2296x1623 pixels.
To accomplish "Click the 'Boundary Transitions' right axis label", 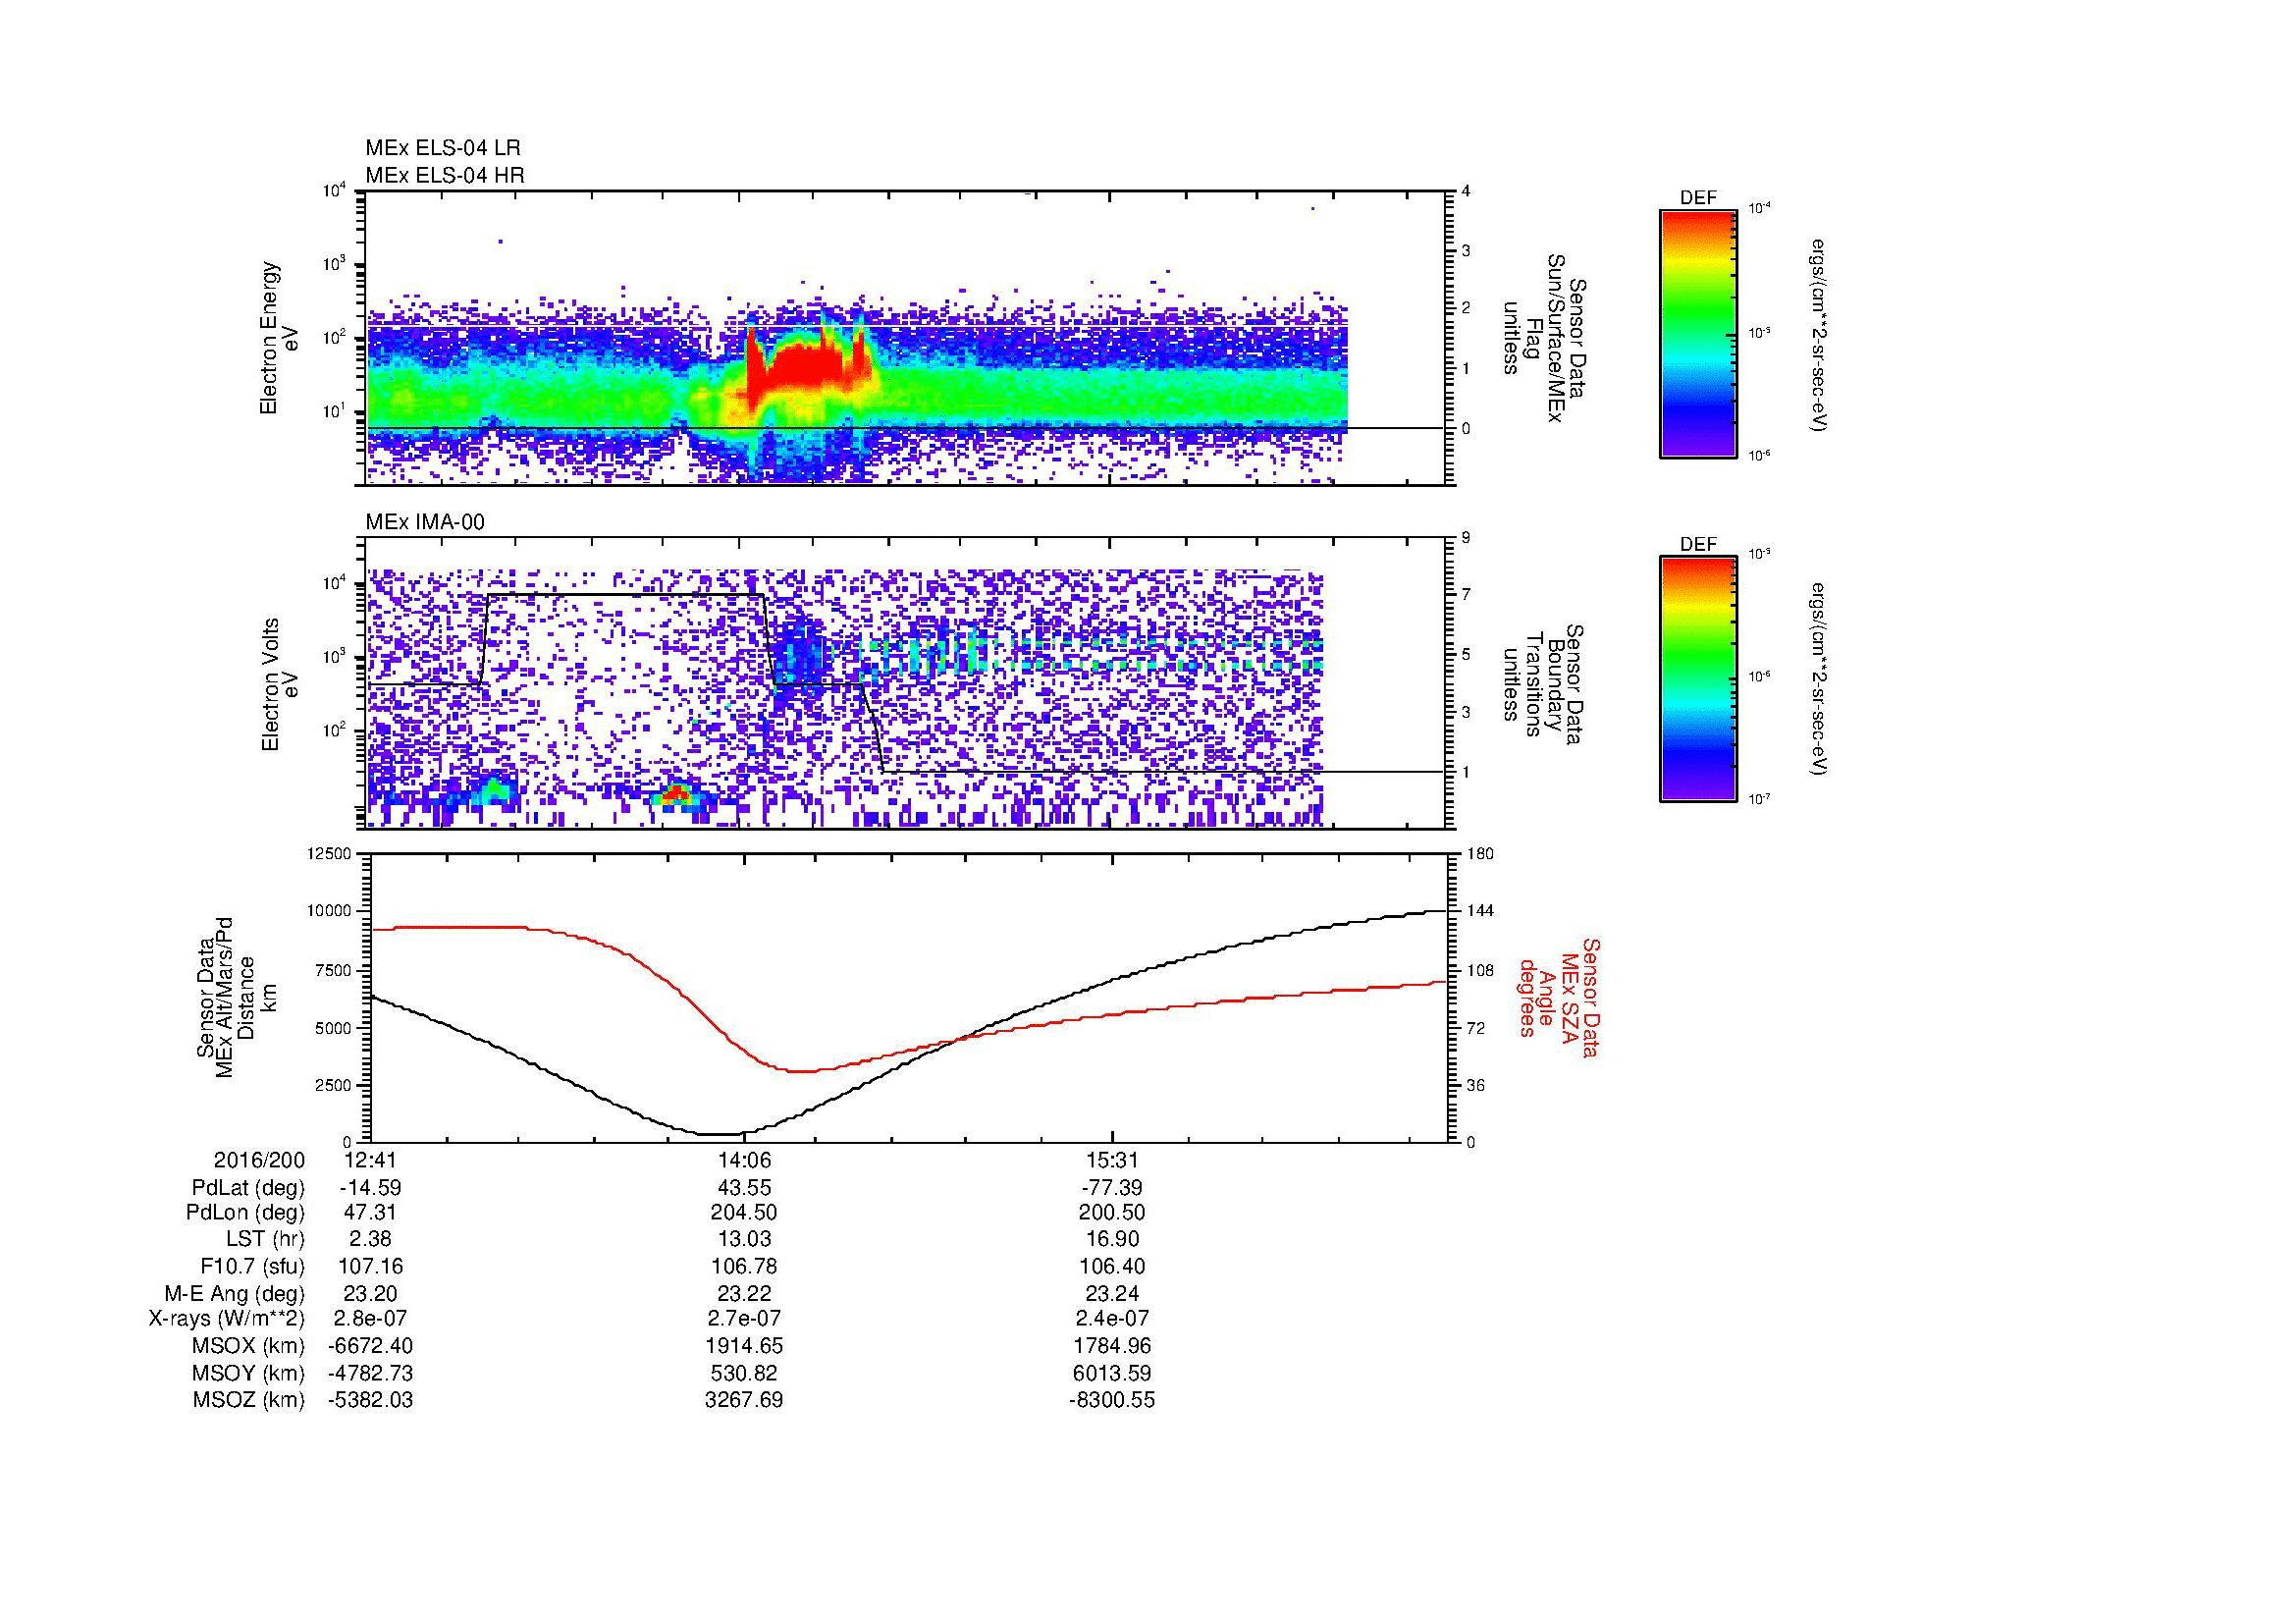I will [x=1545, y=685].
